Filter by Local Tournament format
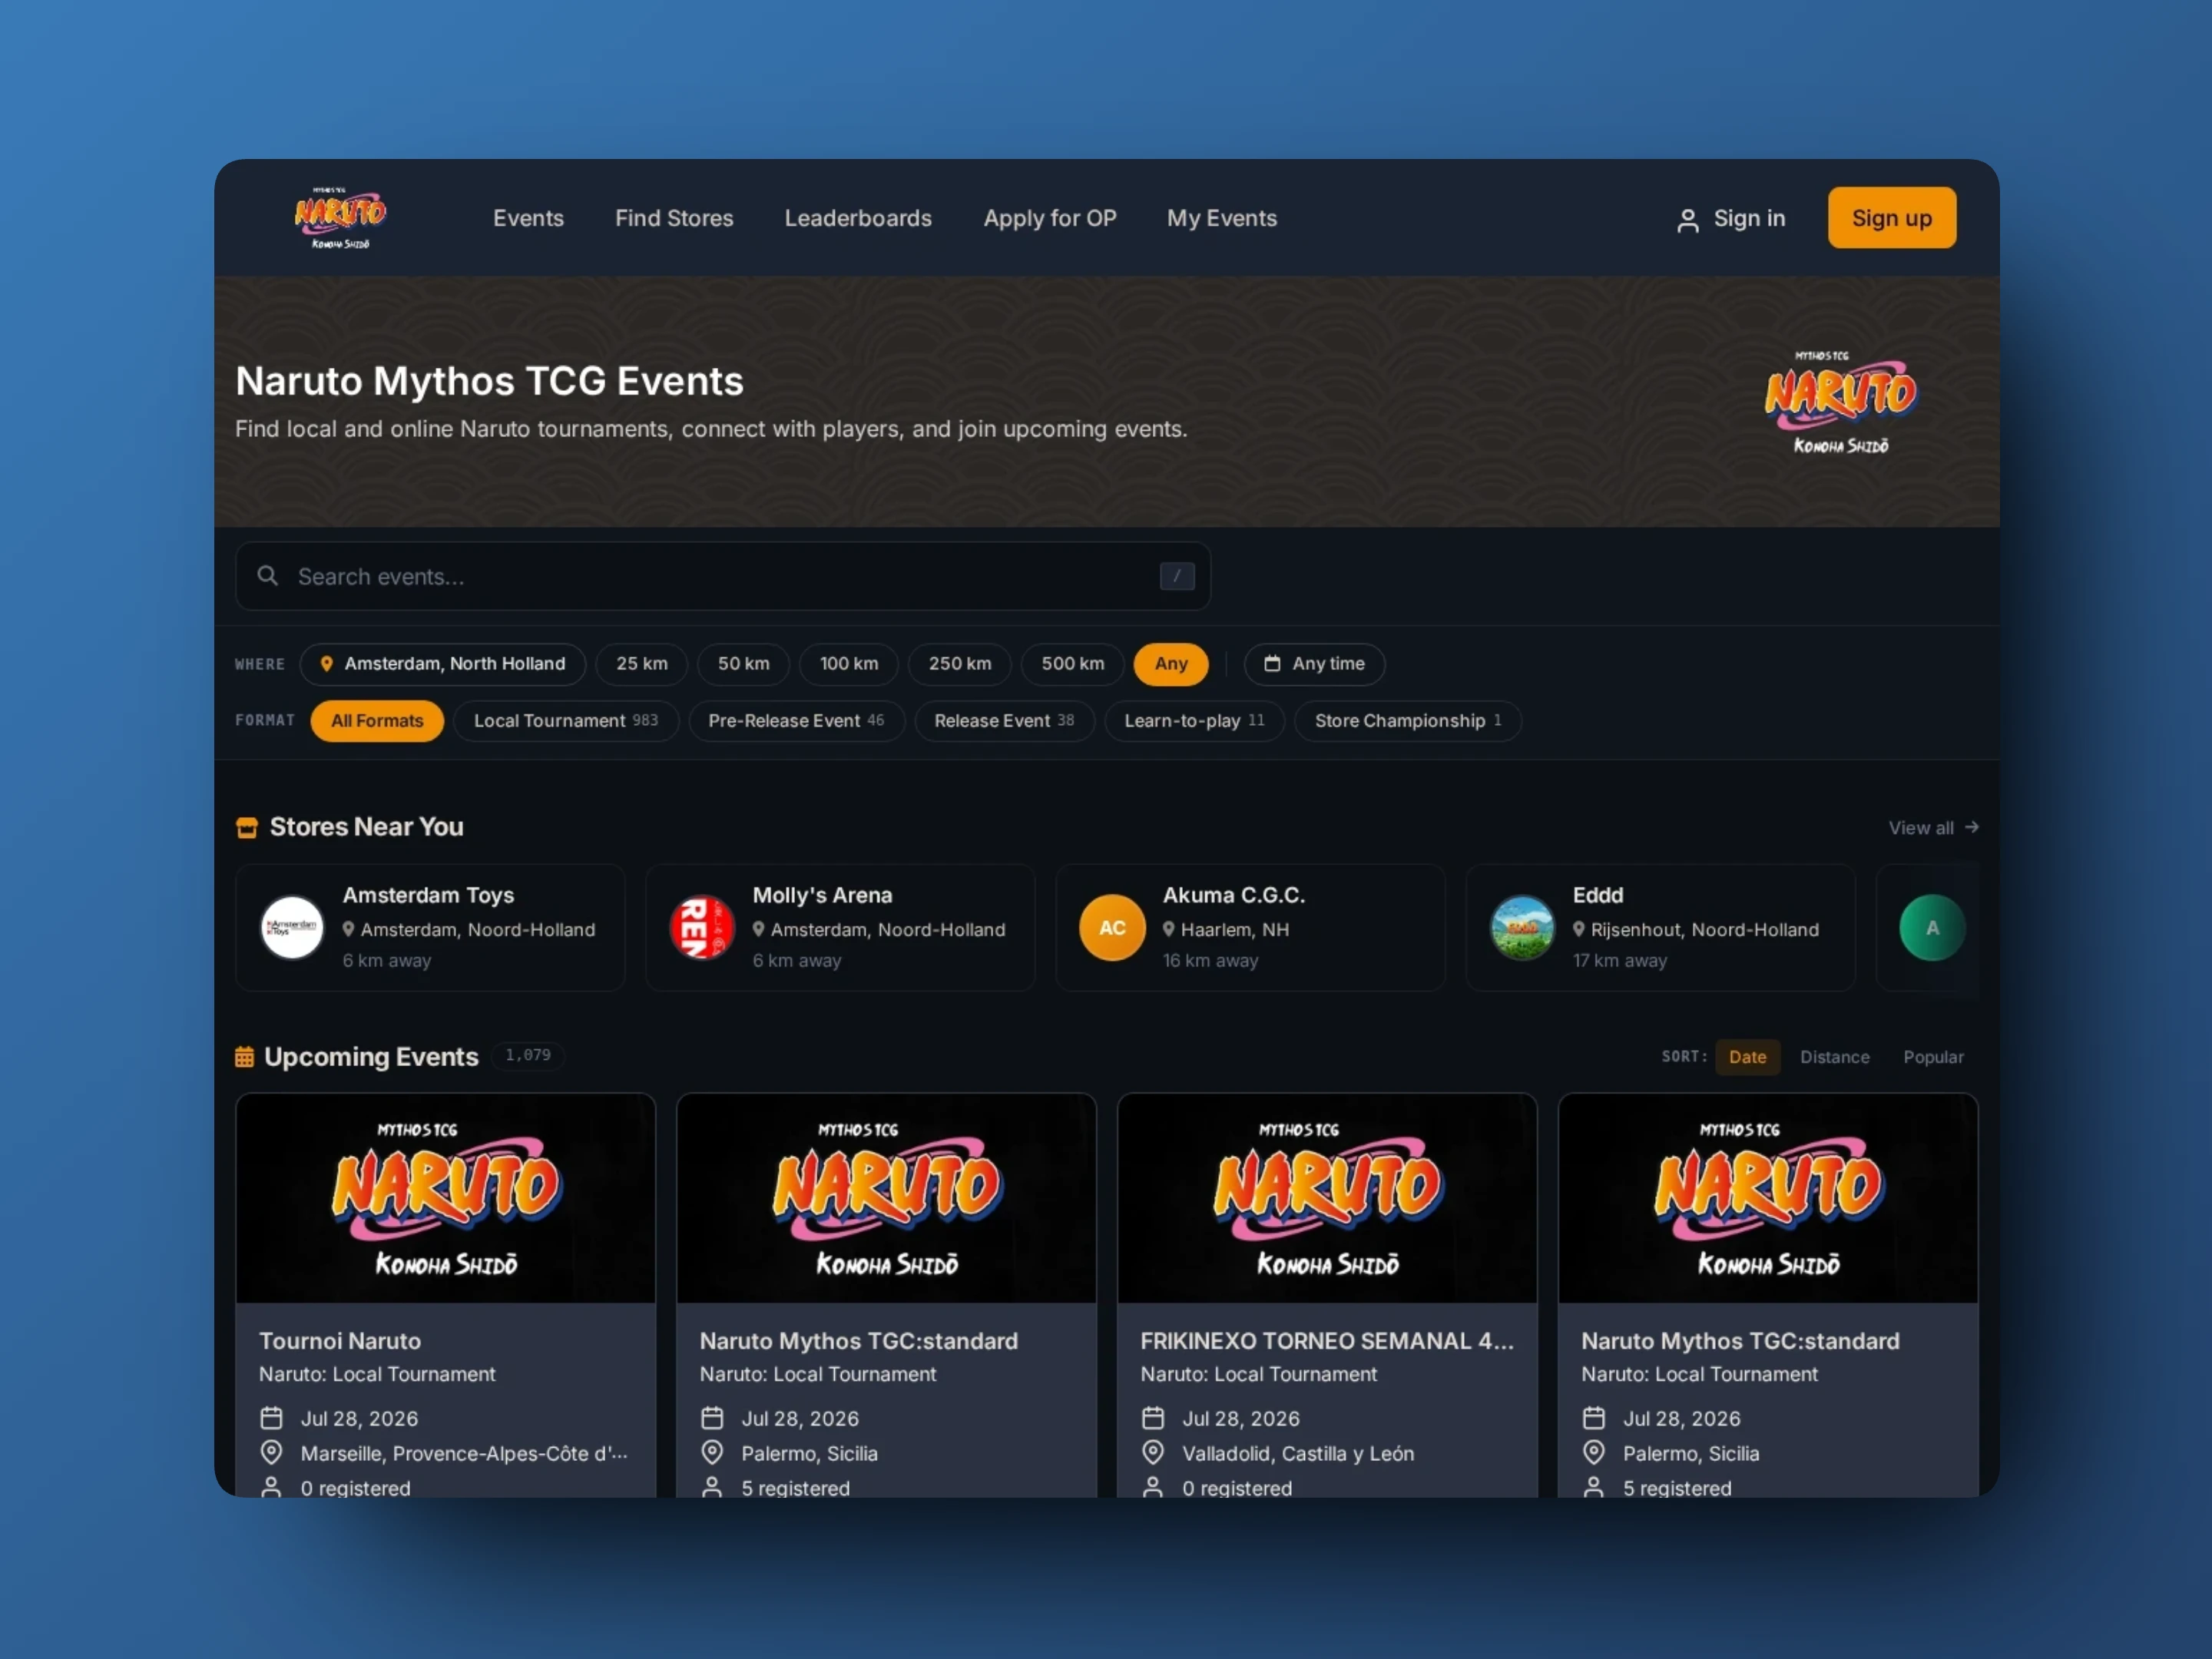 point(566,721)
